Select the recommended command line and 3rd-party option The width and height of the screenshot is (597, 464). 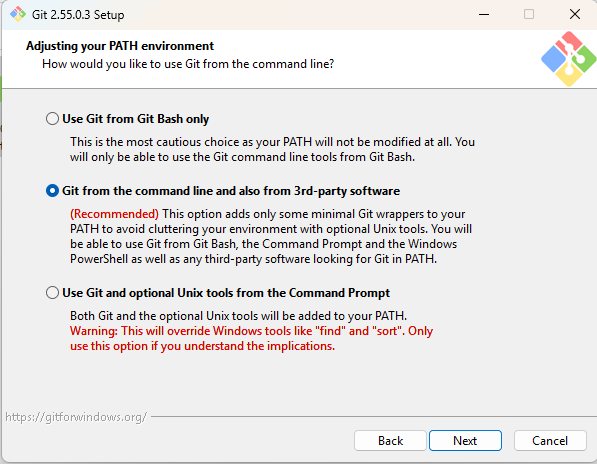52,191
